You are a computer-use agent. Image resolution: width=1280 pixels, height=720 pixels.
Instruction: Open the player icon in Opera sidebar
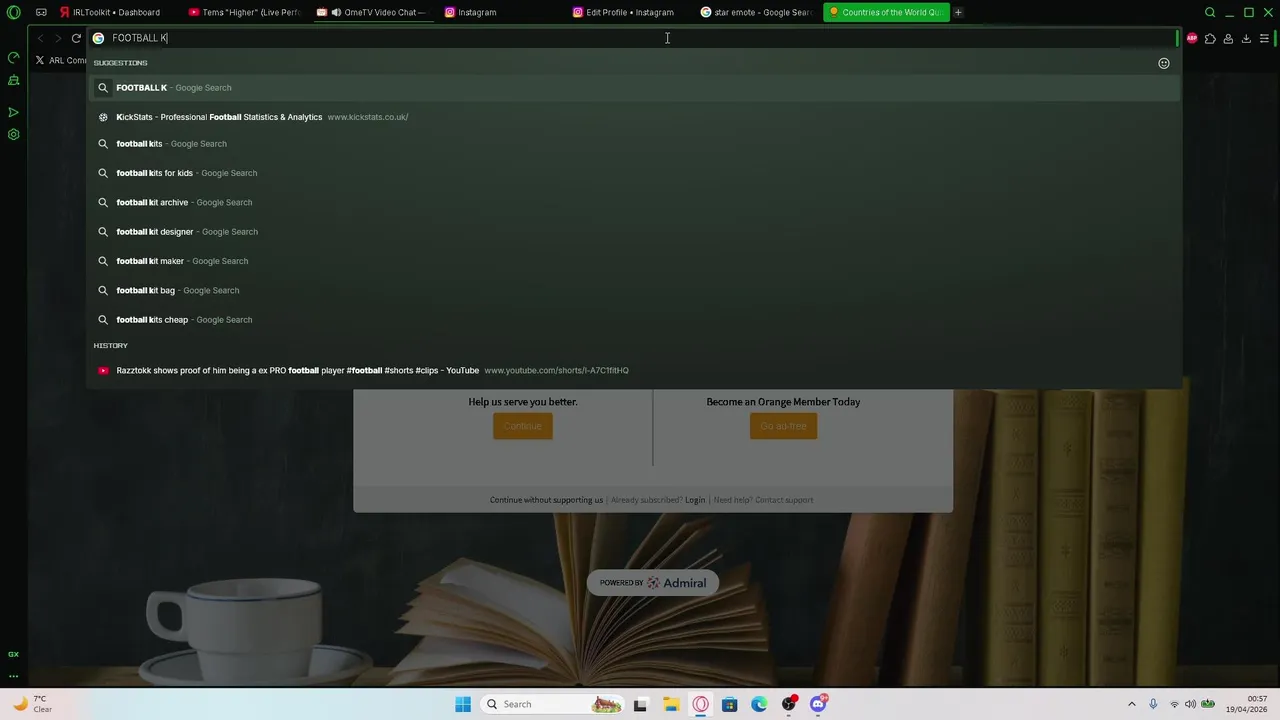14,112
